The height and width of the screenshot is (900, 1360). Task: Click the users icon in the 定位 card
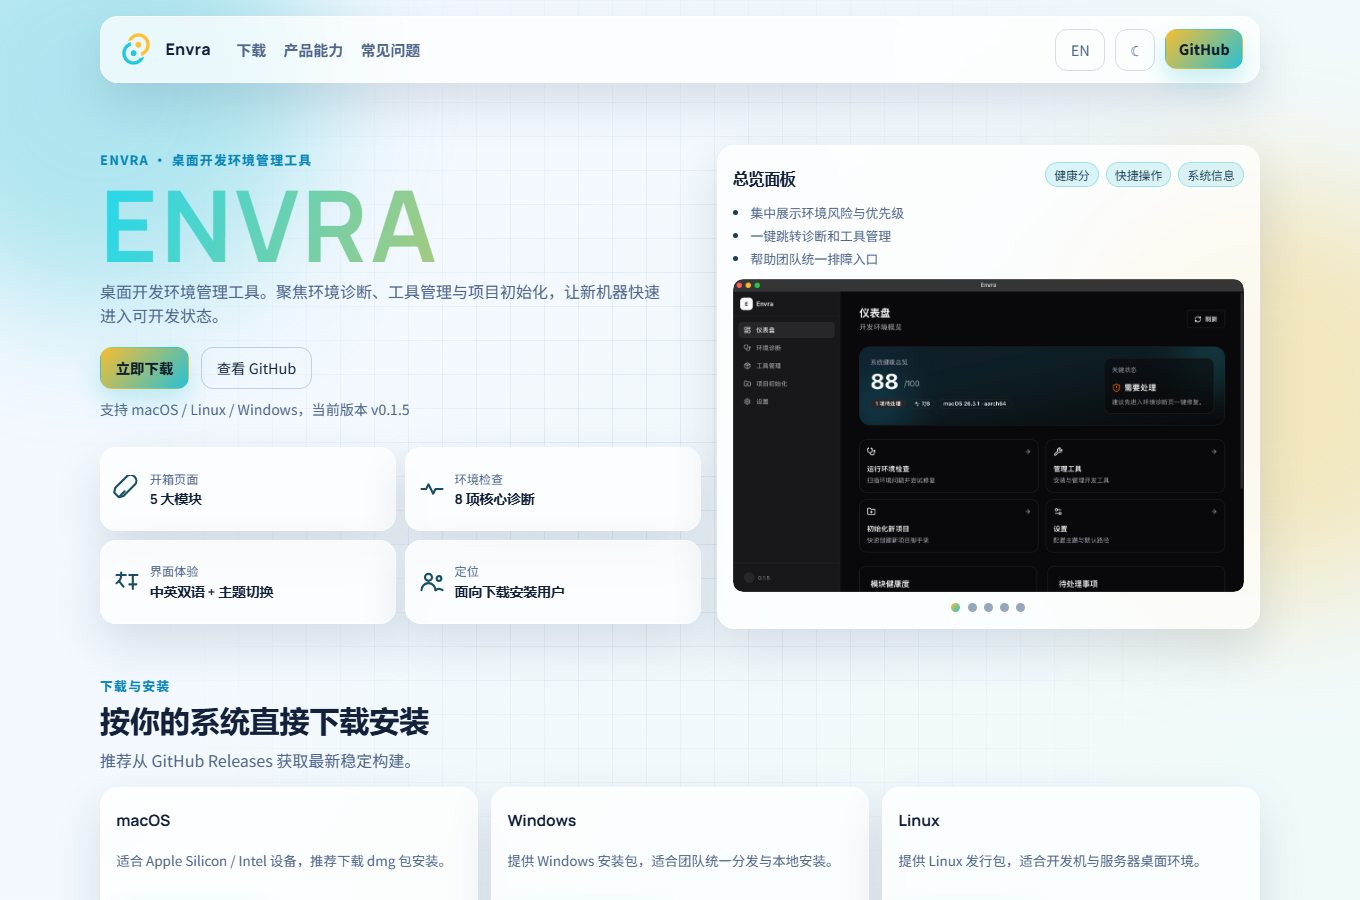coord(432,581)
